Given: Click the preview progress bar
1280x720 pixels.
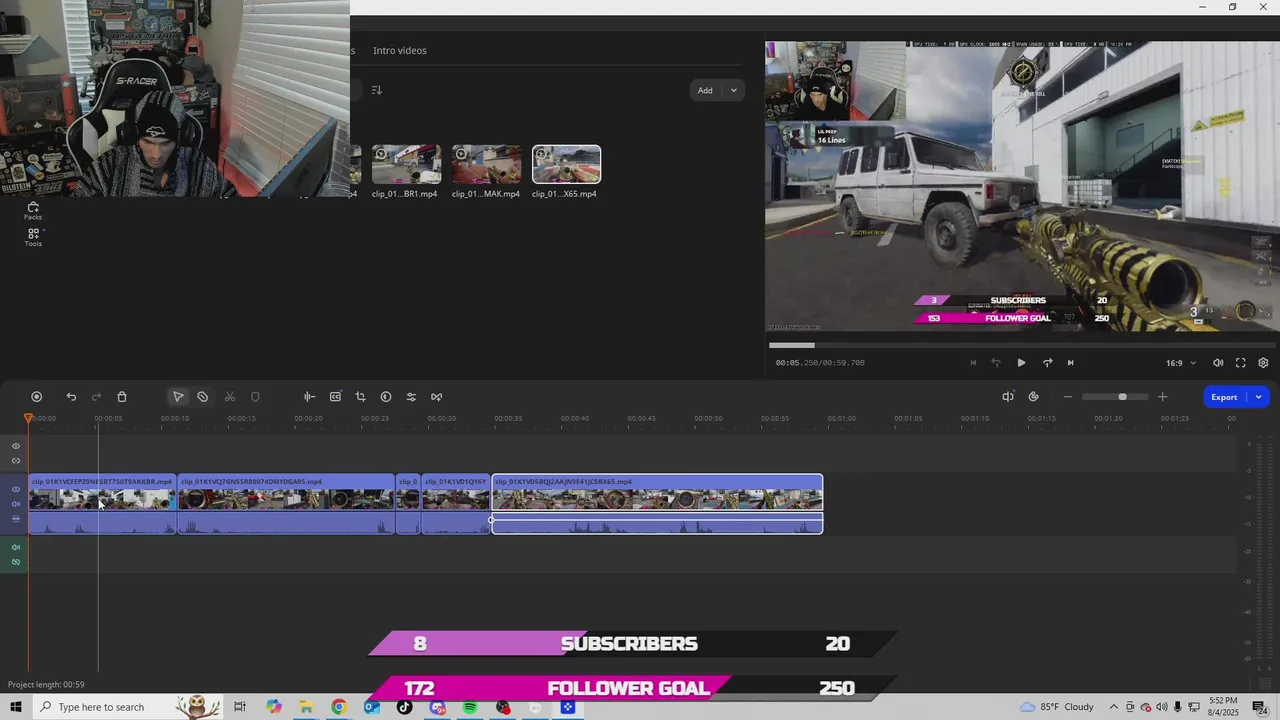Looking at the screenshot, I should point(1020,345).
